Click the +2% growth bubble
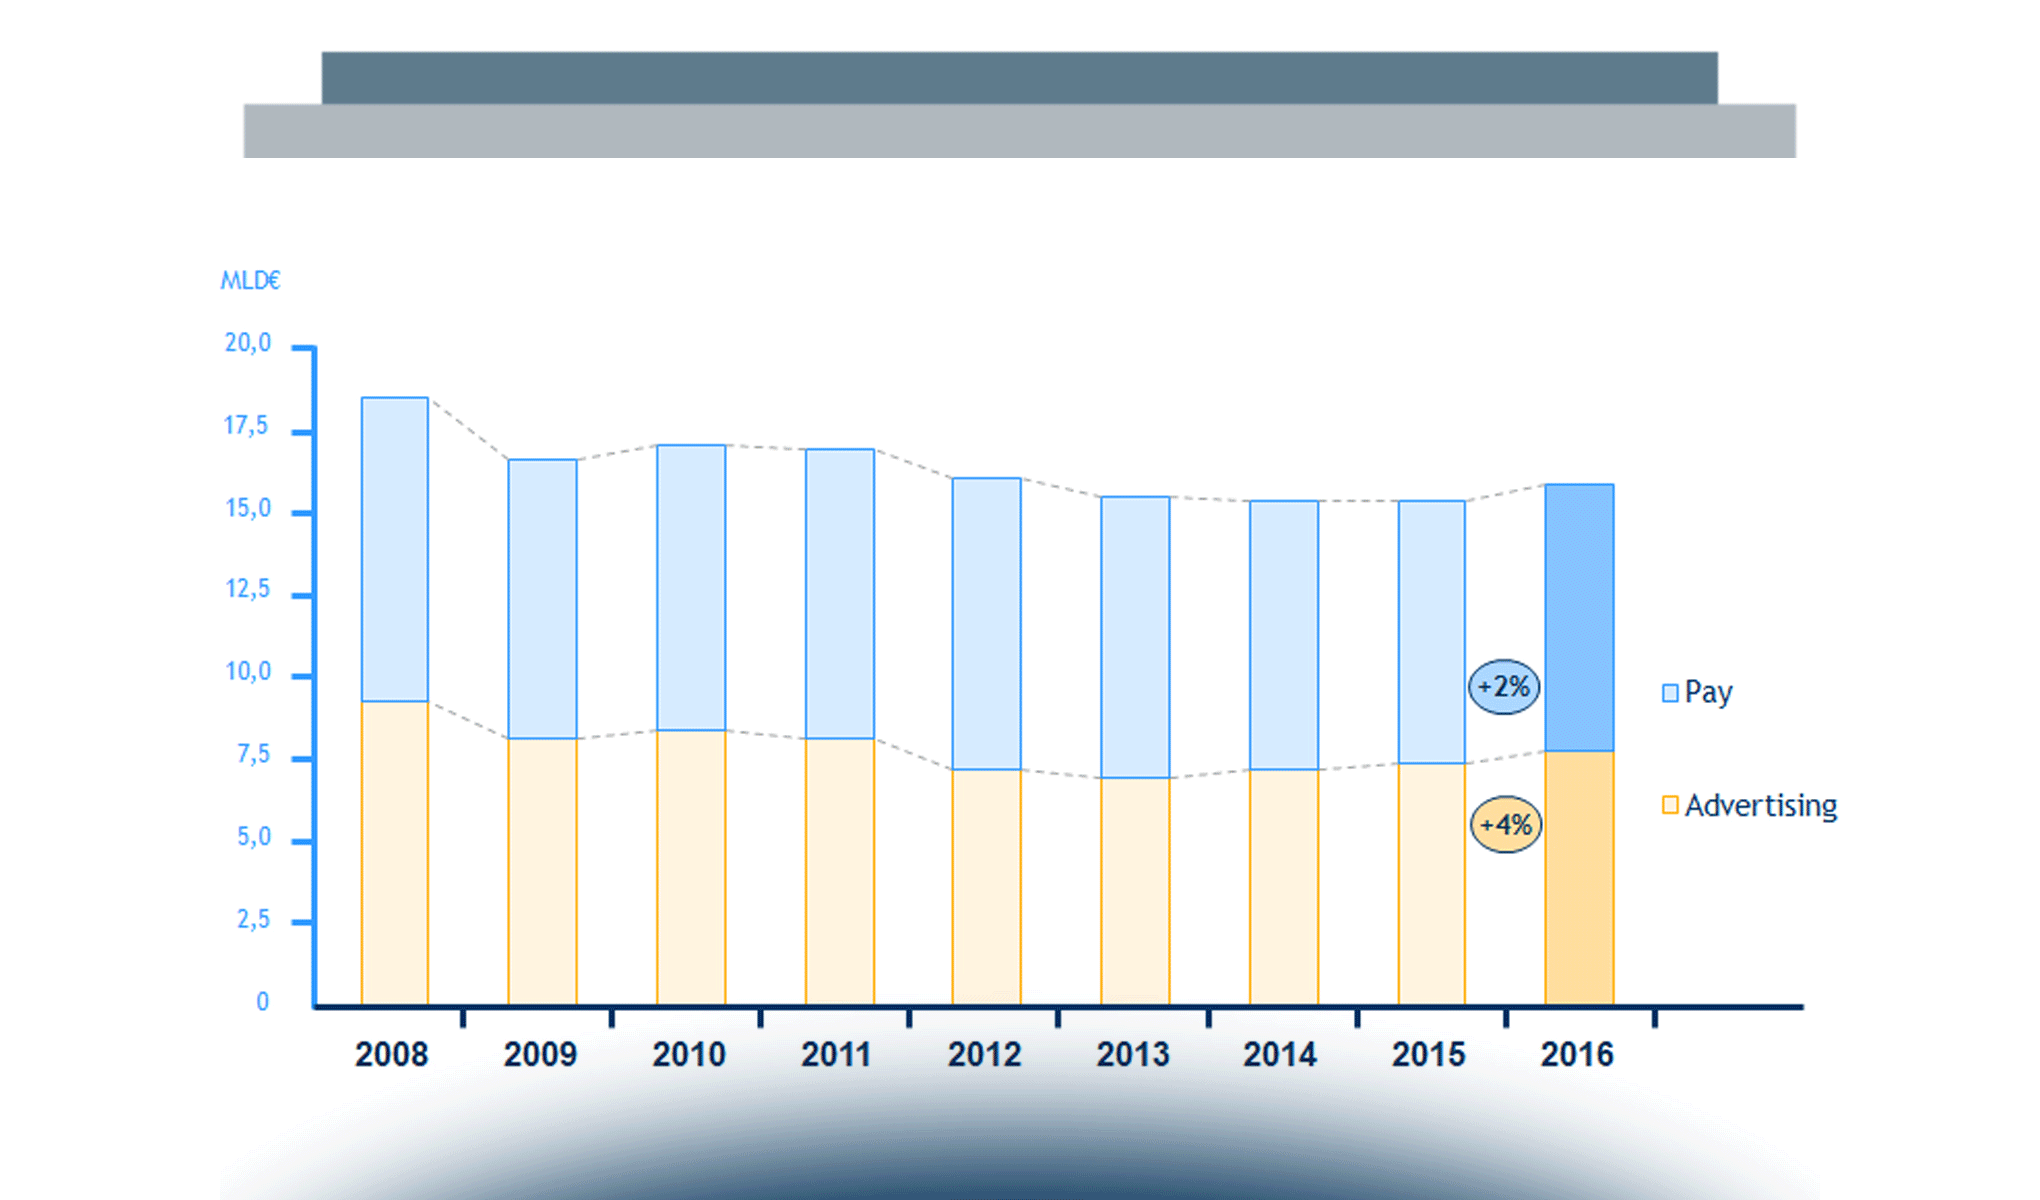The height and width of the screenshot is (1200, 2040). 1504,687
